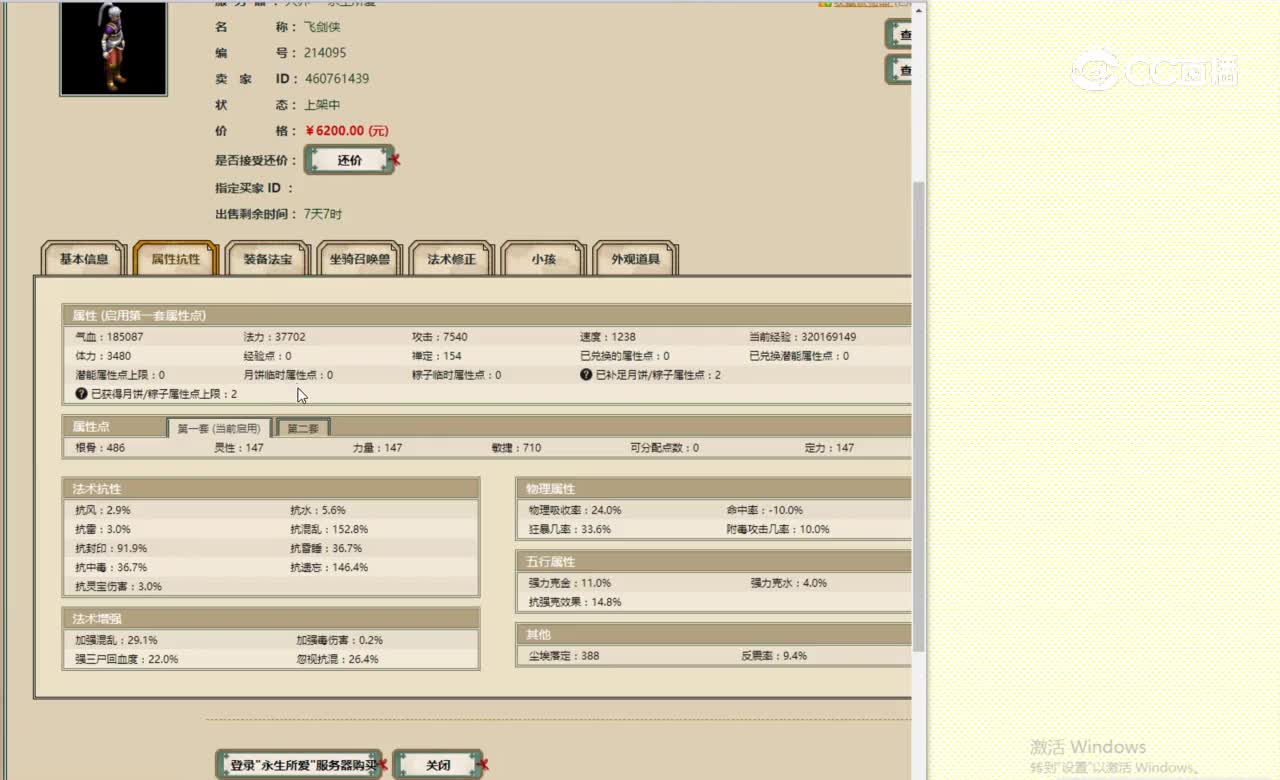This screenshot has width=1280, height=780.
Task: Click the 抗遗忘：146.4% resistance entry
Action: point(329,567)
